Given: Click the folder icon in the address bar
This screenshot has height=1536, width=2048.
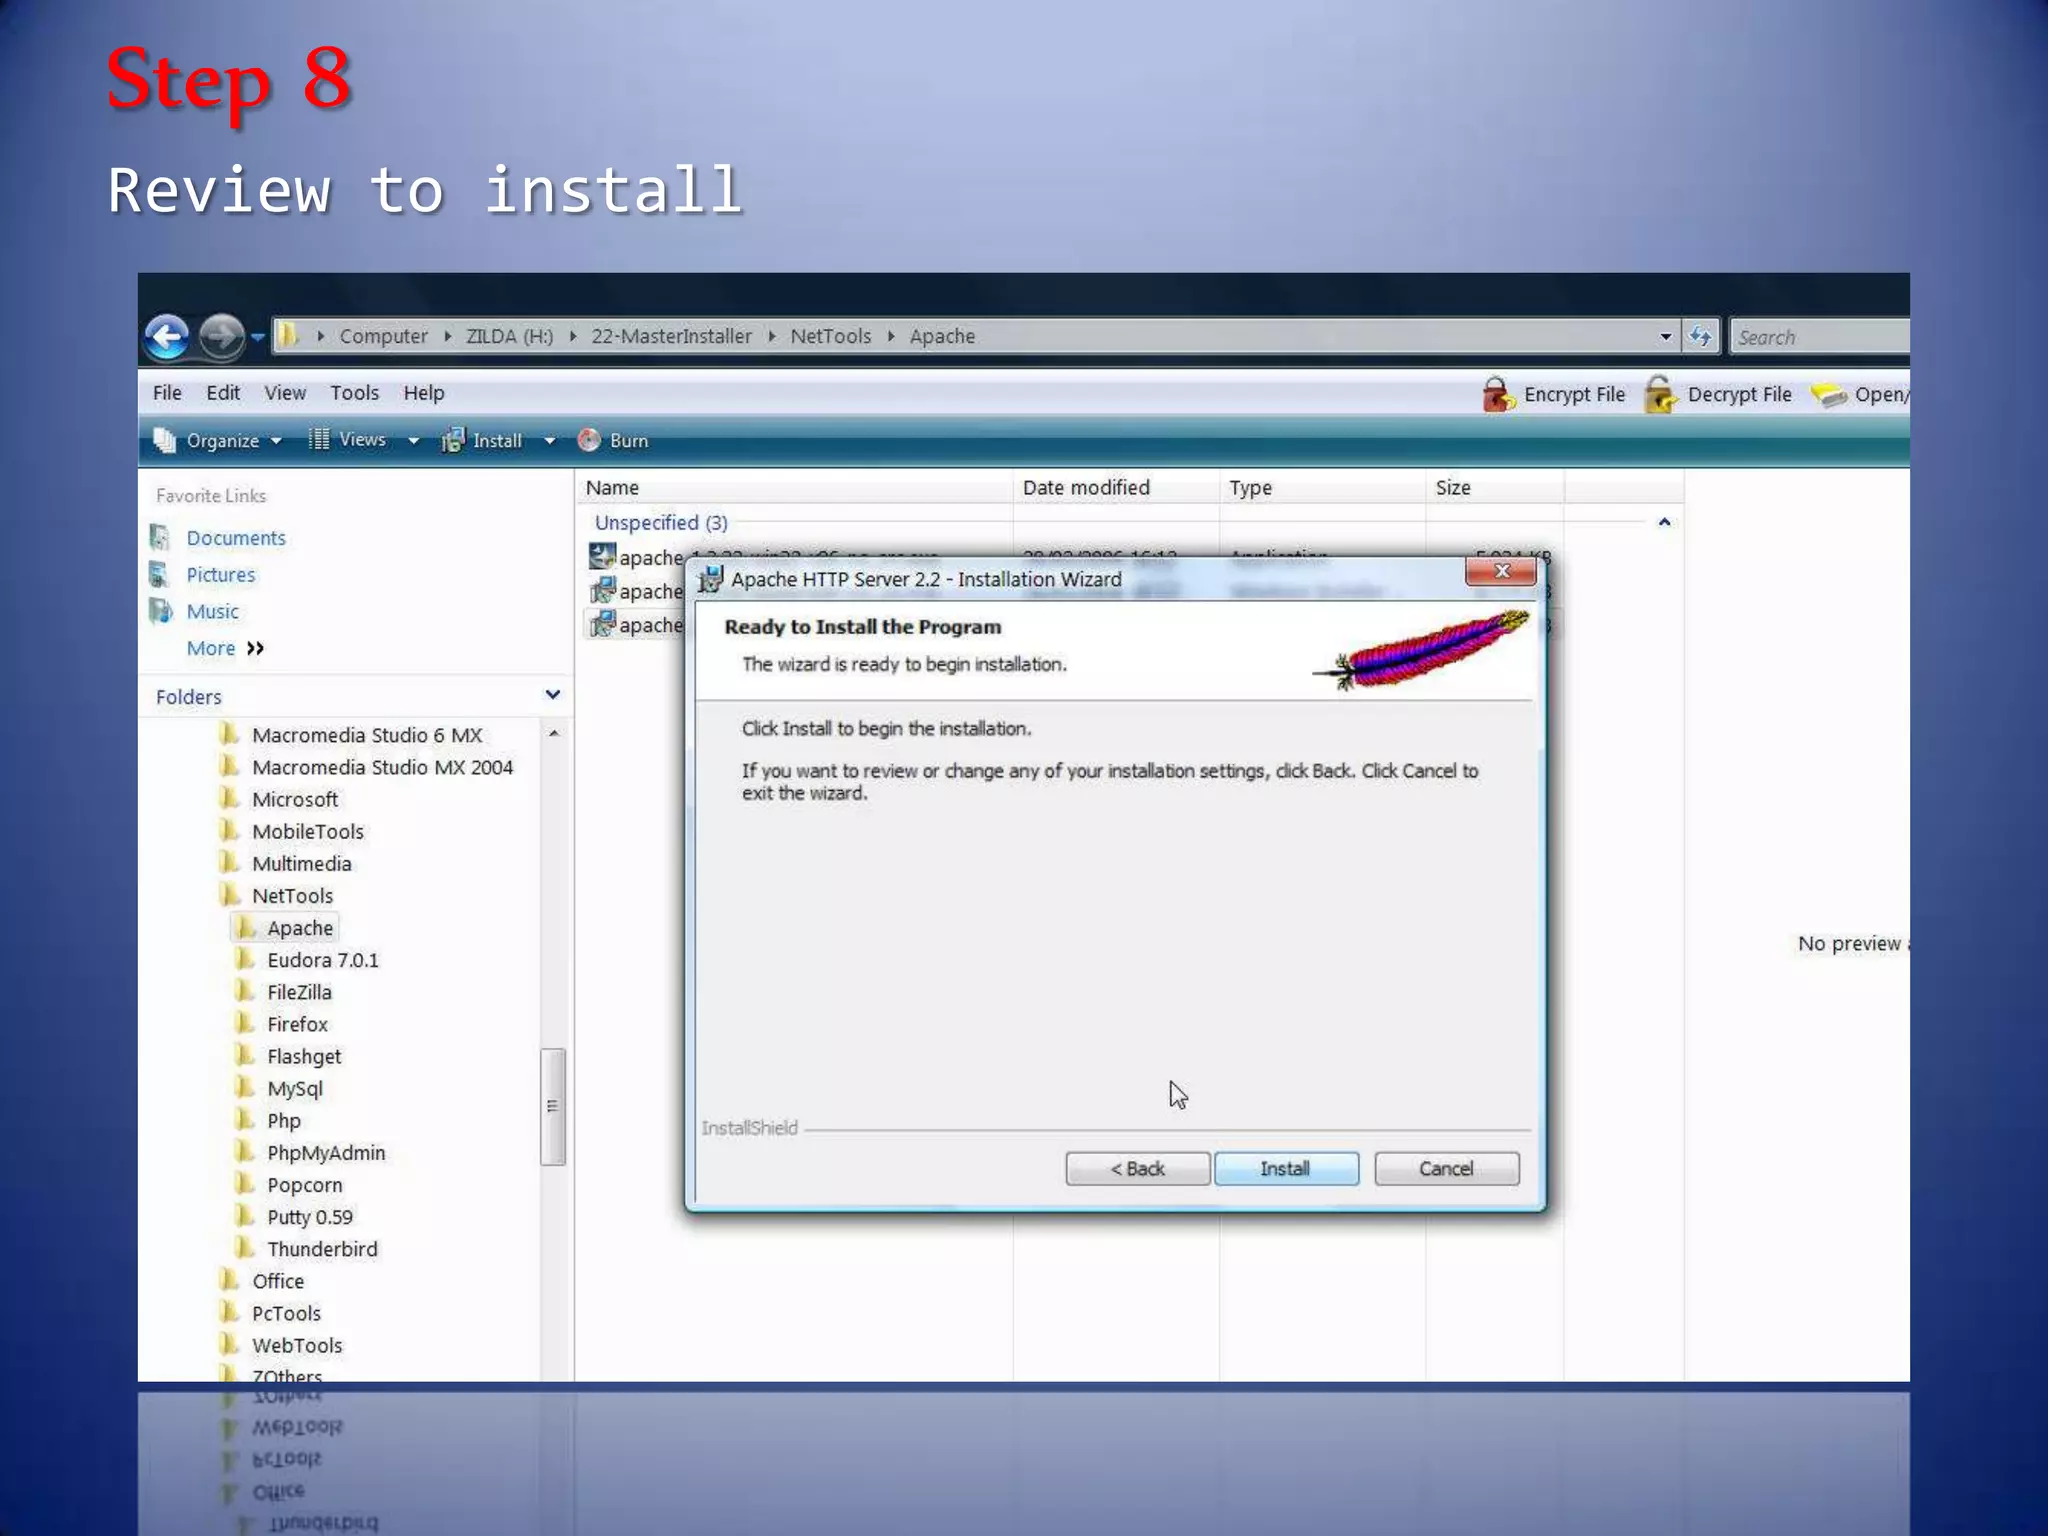Looking at the screenshot, I should (288, 336).
